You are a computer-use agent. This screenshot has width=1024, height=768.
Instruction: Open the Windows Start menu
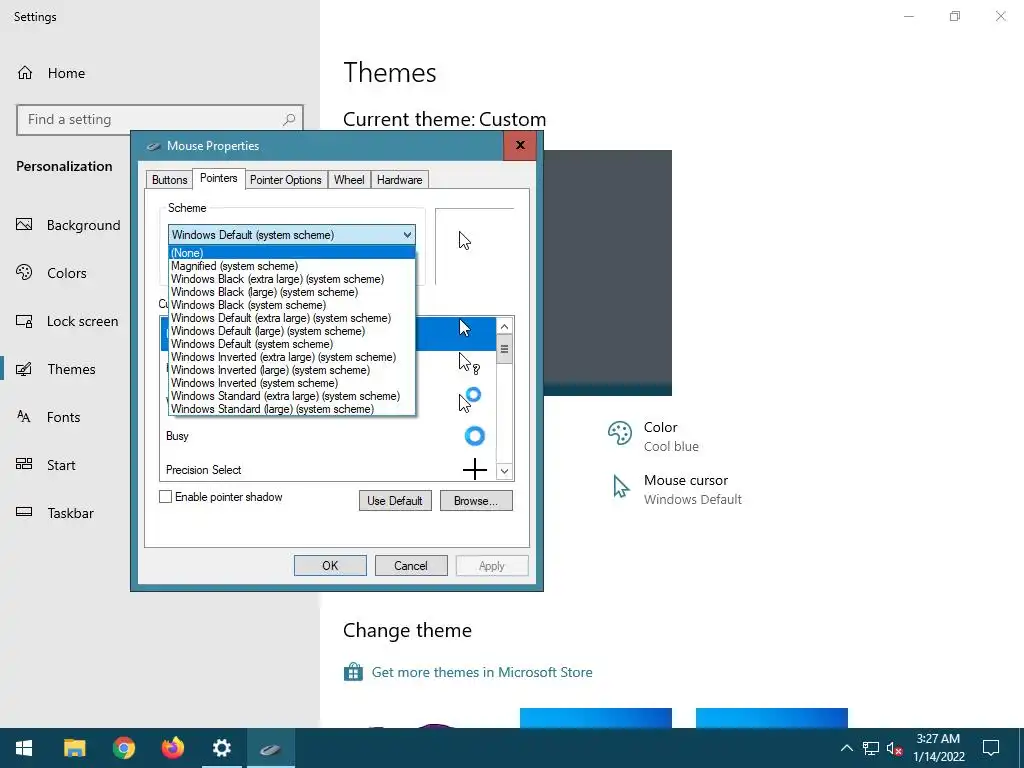[24, 748]
